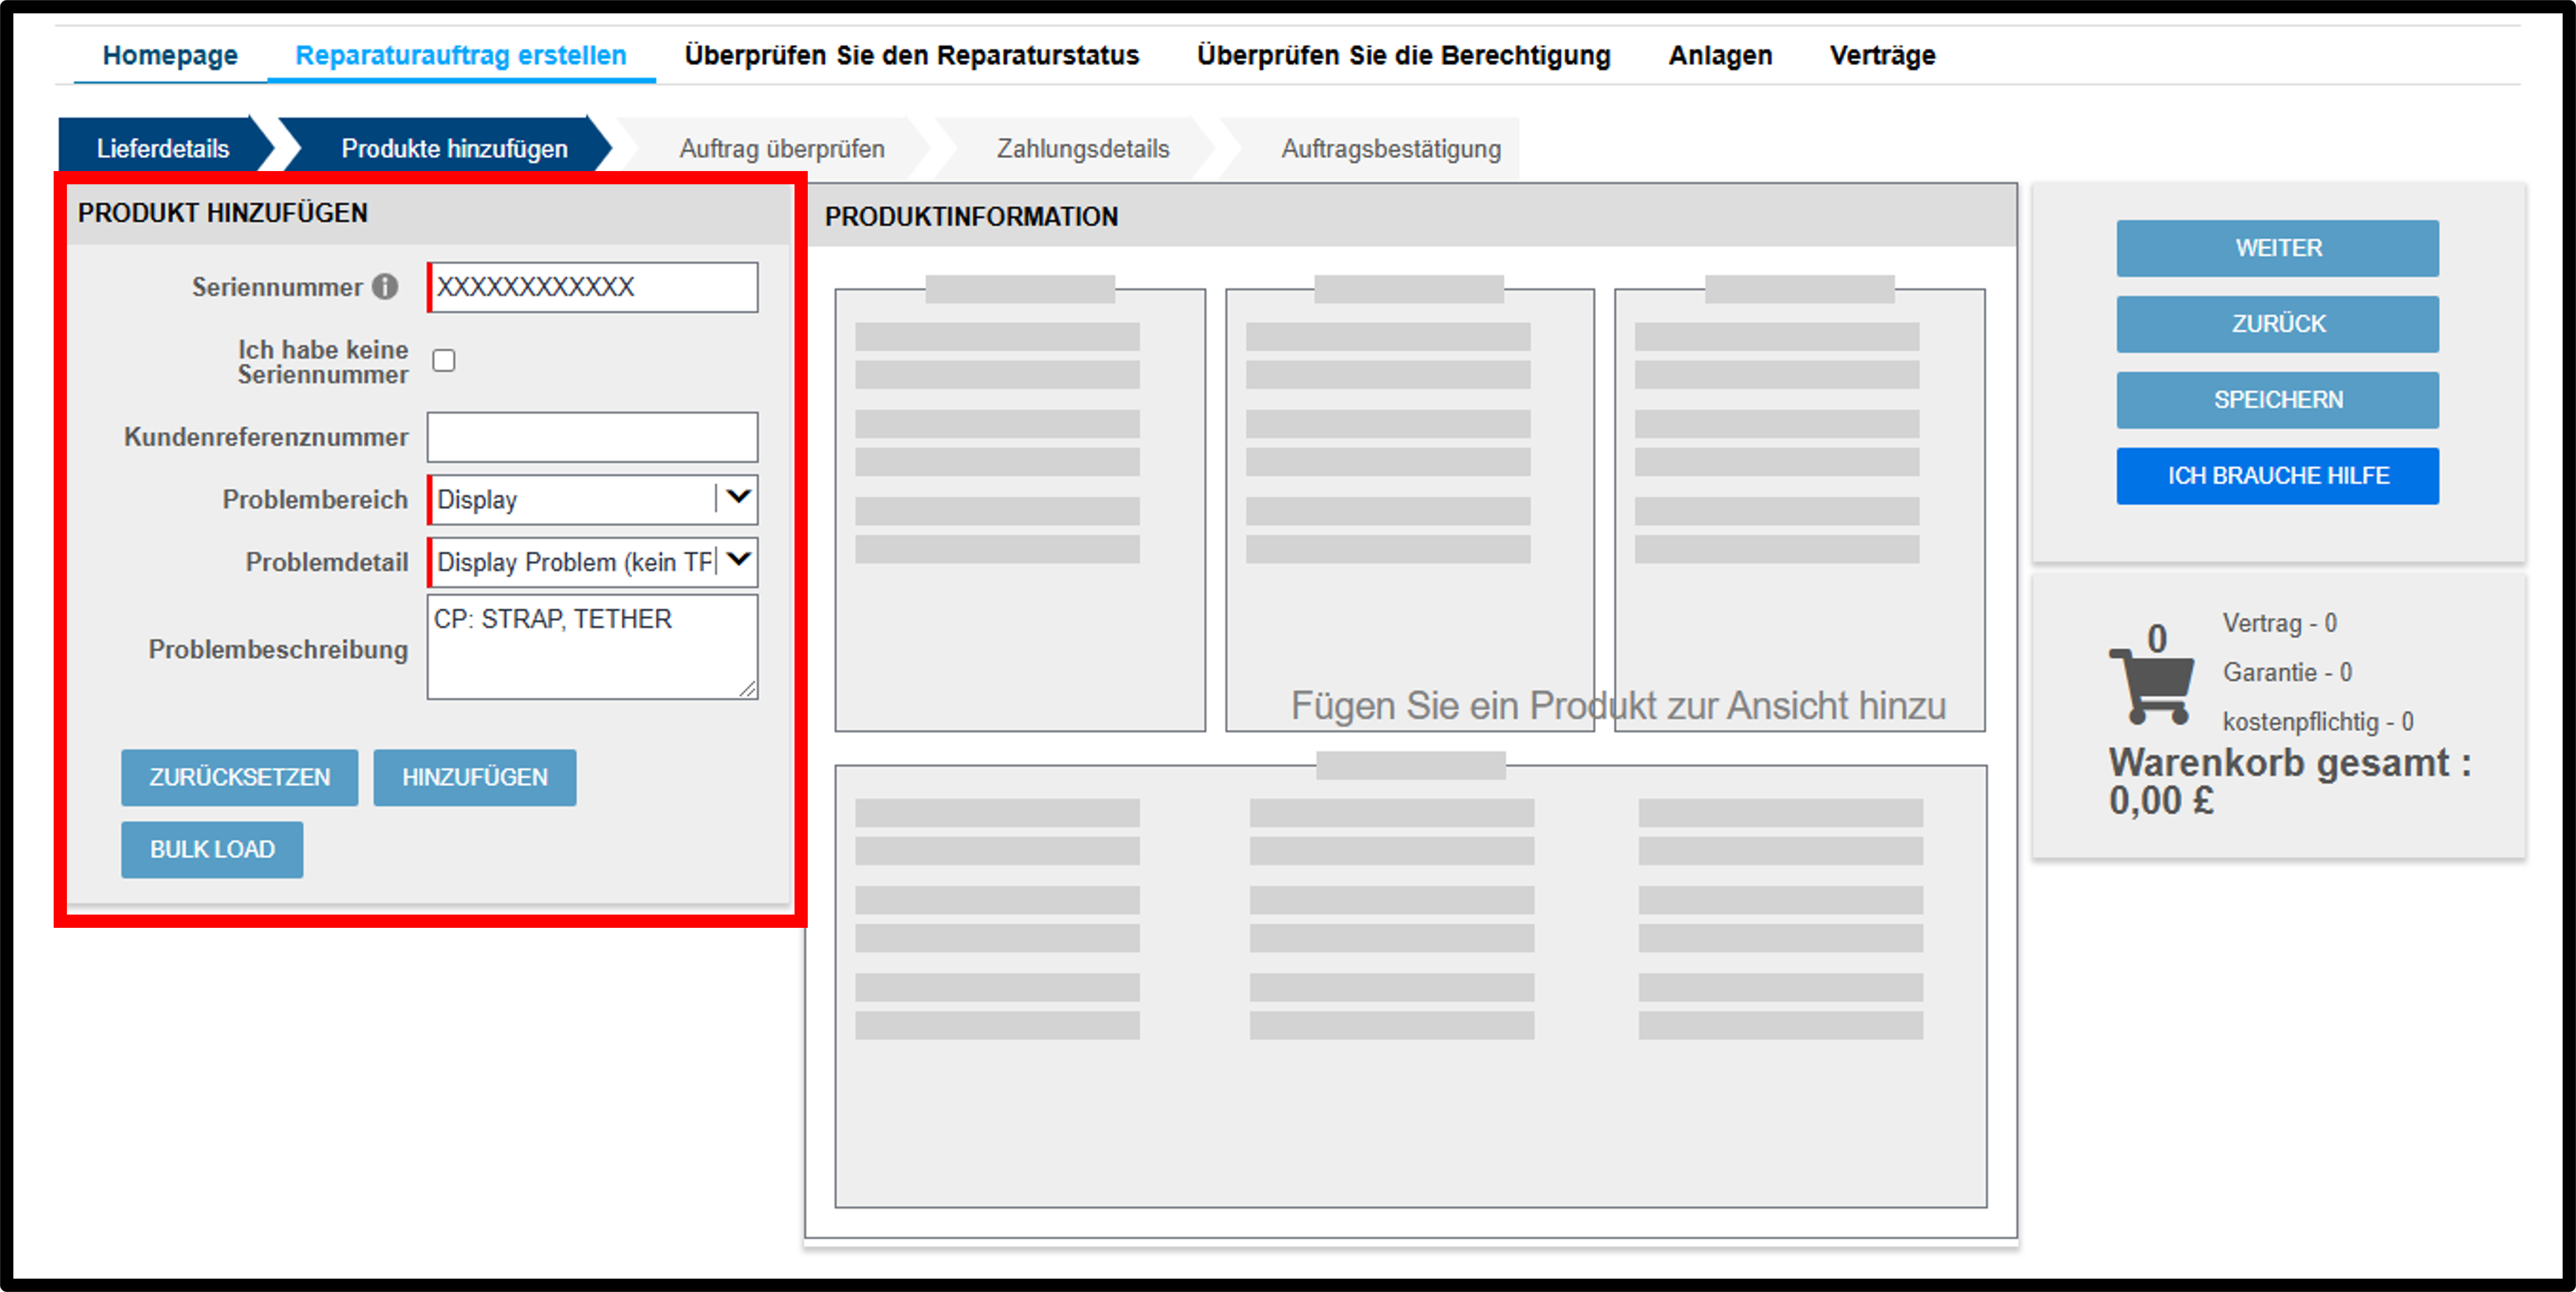Click 'Fügen Sie ein Produkt zur Ansicht hinzu' text
Viewport: 2576px width, 1292px height.
(1618, 706)
